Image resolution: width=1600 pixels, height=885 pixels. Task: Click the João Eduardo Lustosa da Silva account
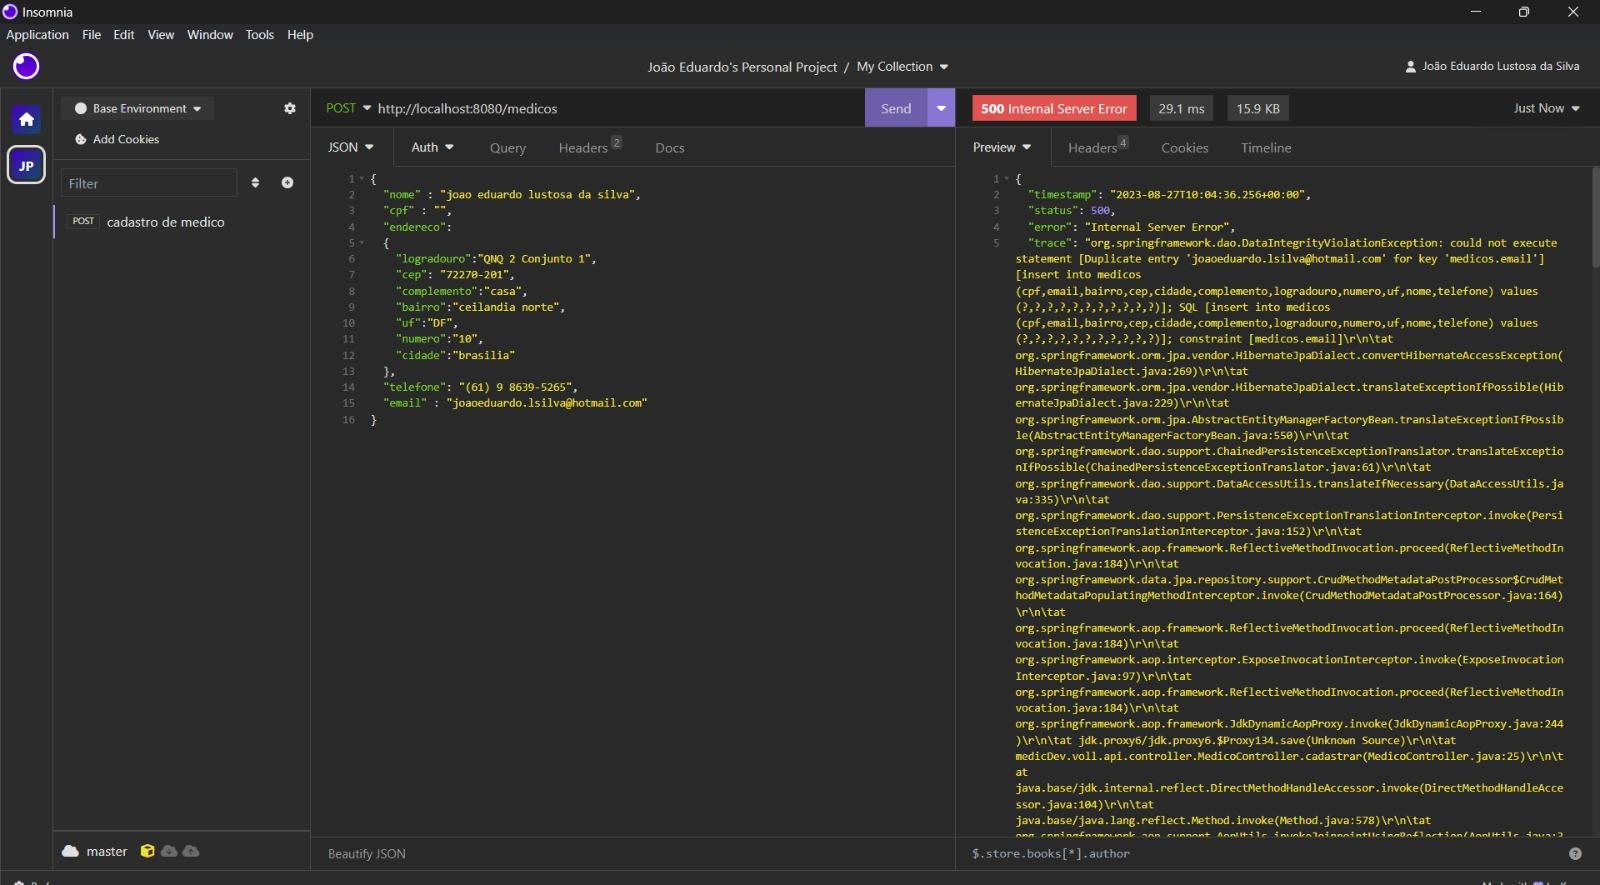tap(1492, 67)
